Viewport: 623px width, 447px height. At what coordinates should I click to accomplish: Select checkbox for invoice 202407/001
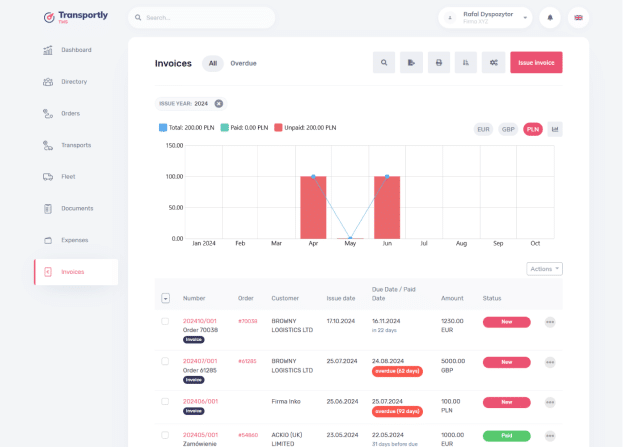click(165, 361)
